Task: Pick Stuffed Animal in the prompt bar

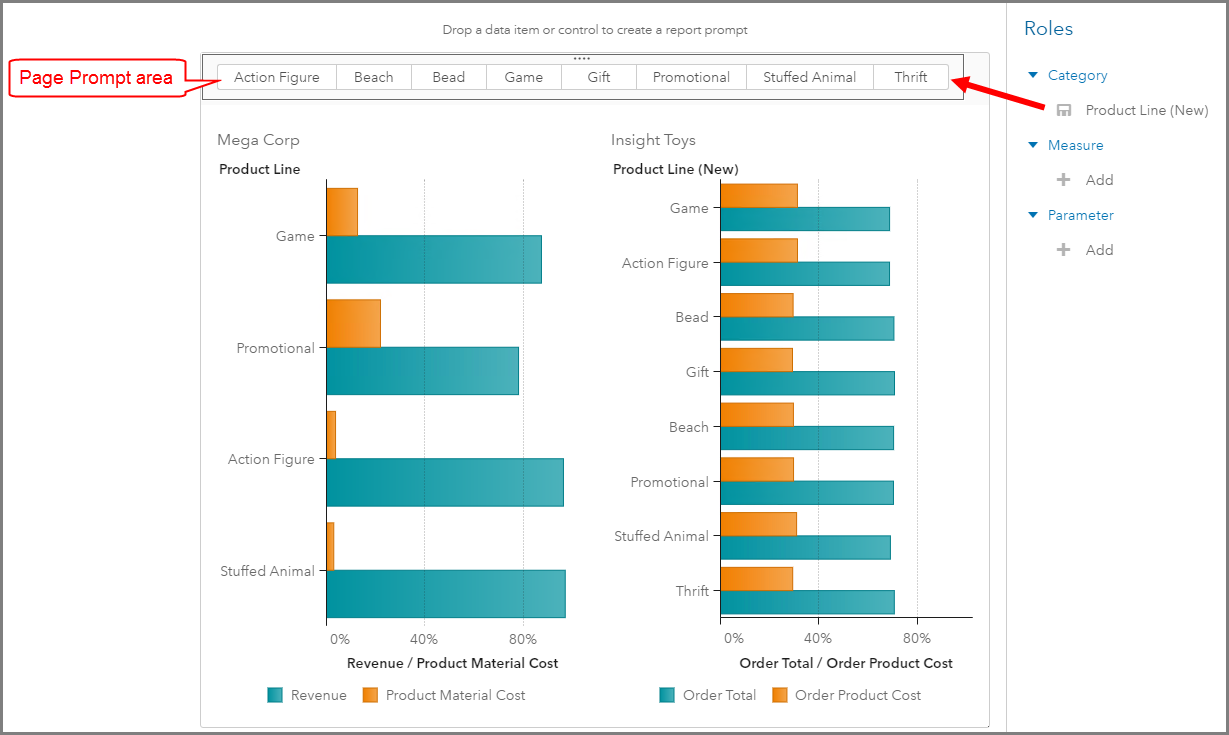Action: coord(809,78)
